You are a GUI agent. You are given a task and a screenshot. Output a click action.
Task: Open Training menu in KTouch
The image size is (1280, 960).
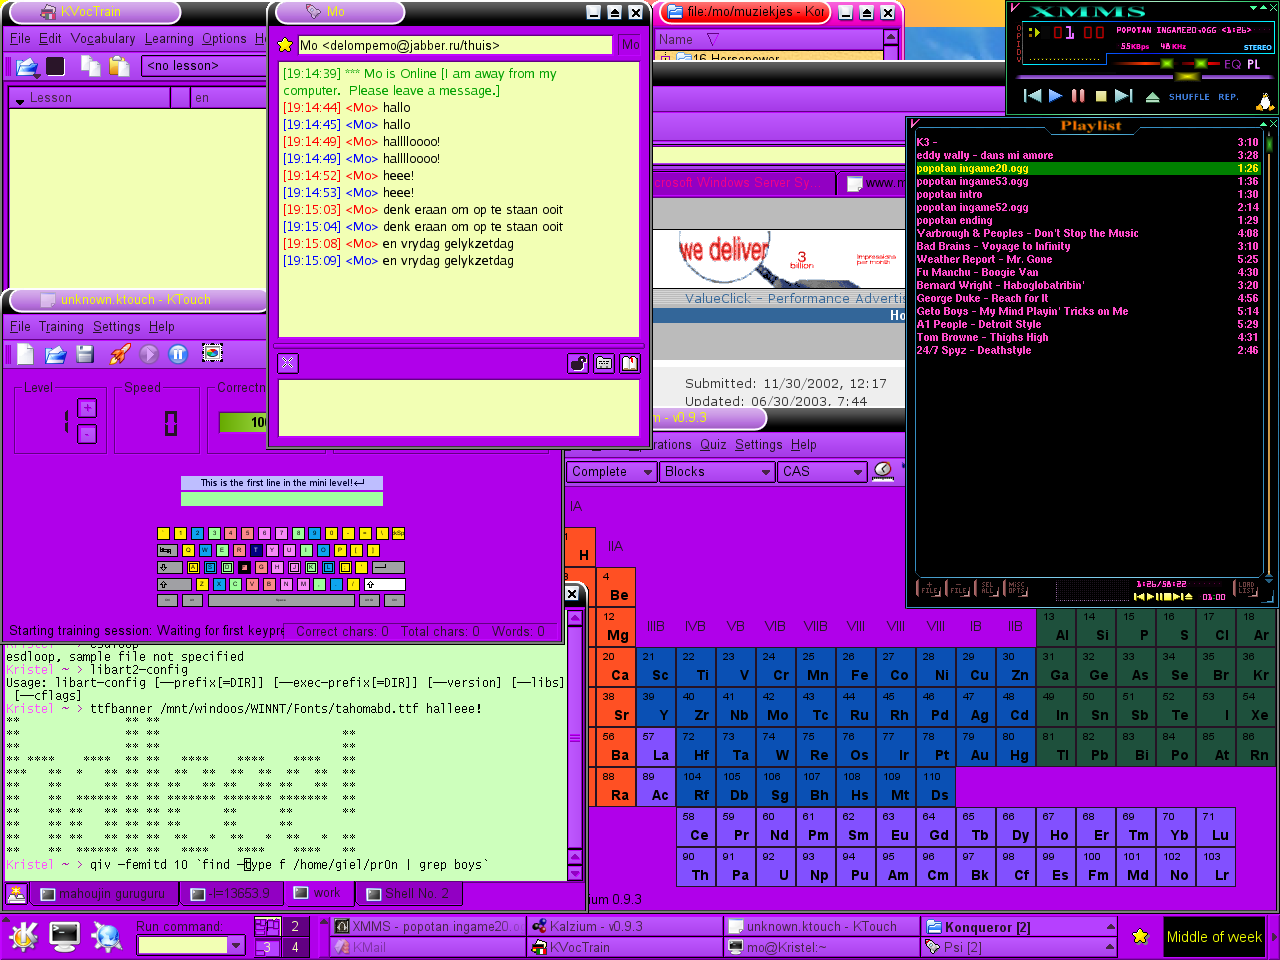(x=61, y=327)
